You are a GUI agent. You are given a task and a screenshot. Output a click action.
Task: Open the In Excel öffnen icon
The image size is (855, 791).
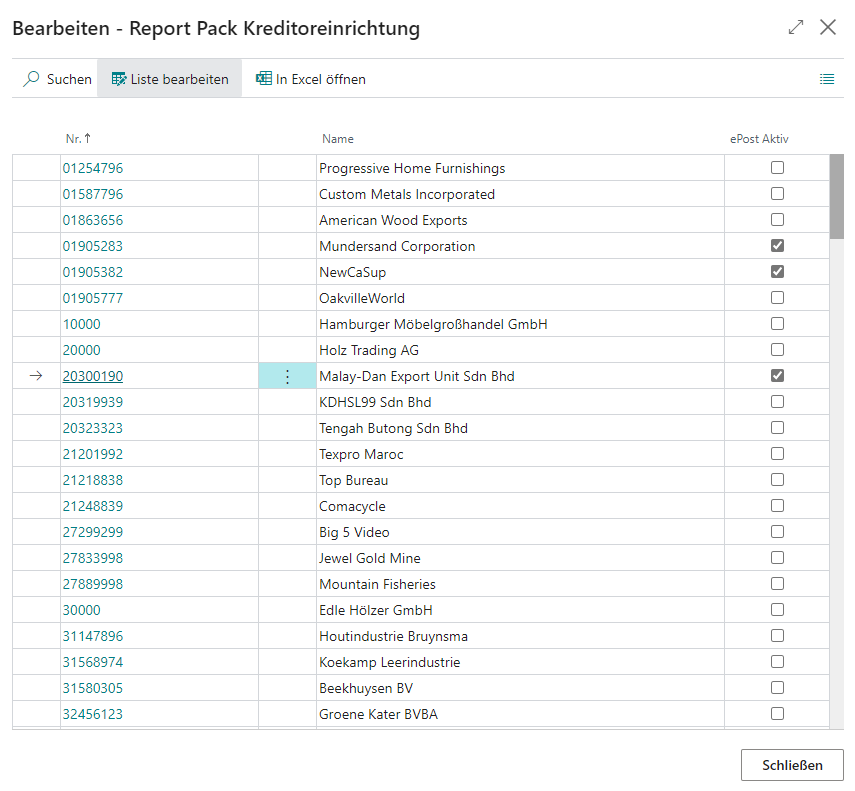tap(265, 78)
